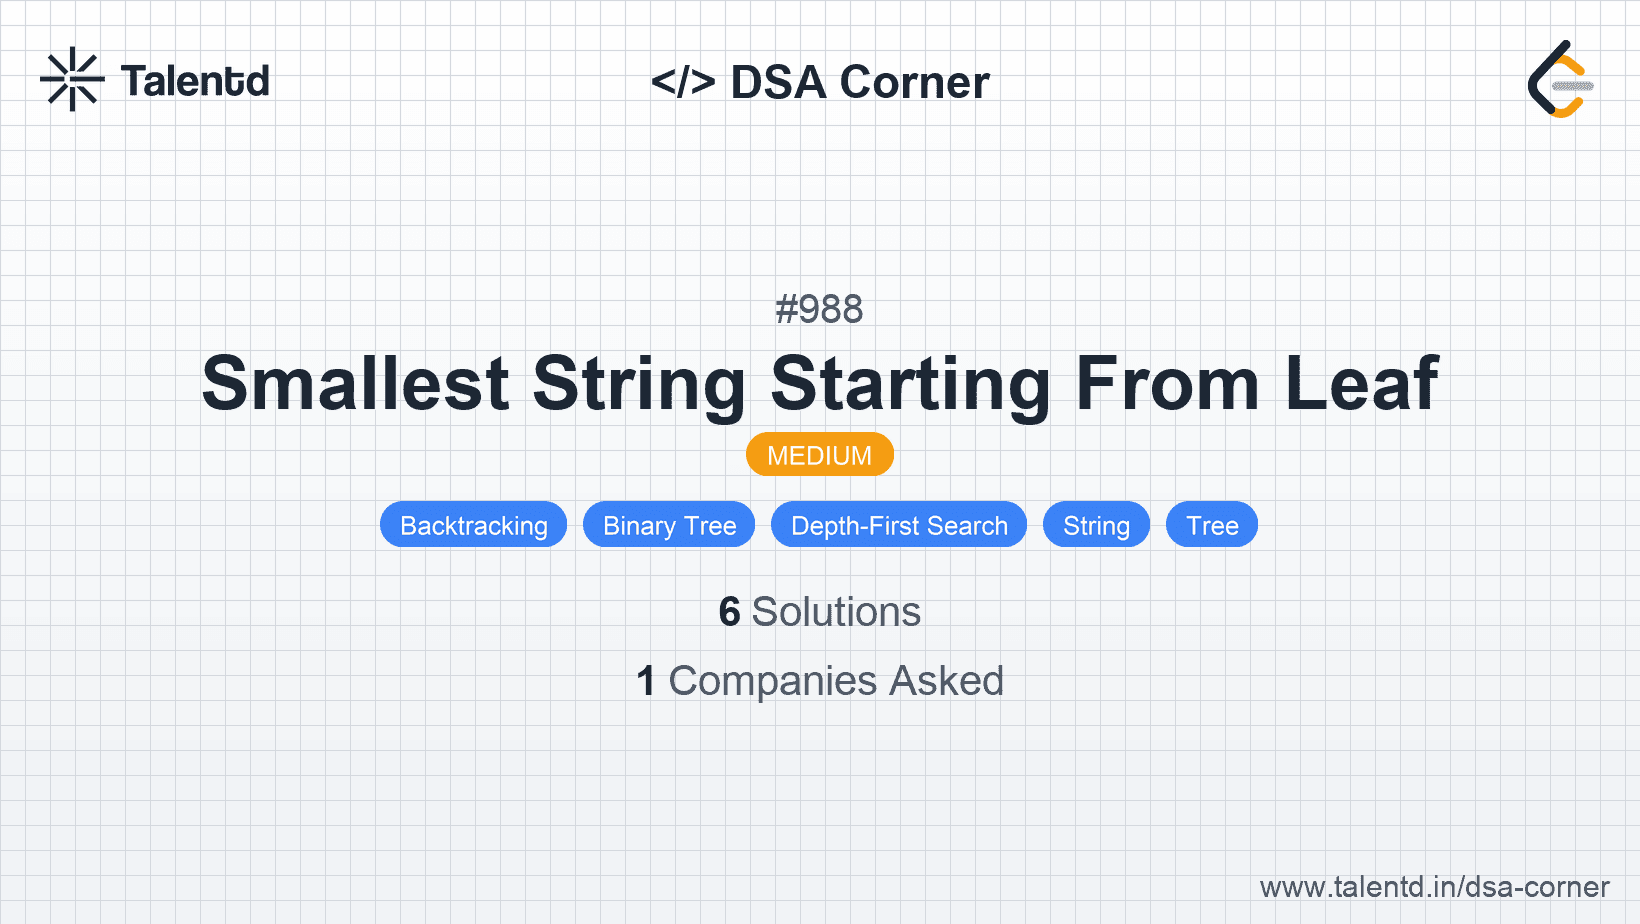Select the "DSA Corner" heading text
Image resolution: width=1640 pixels, height=924 pixels.
pos(860,82)
